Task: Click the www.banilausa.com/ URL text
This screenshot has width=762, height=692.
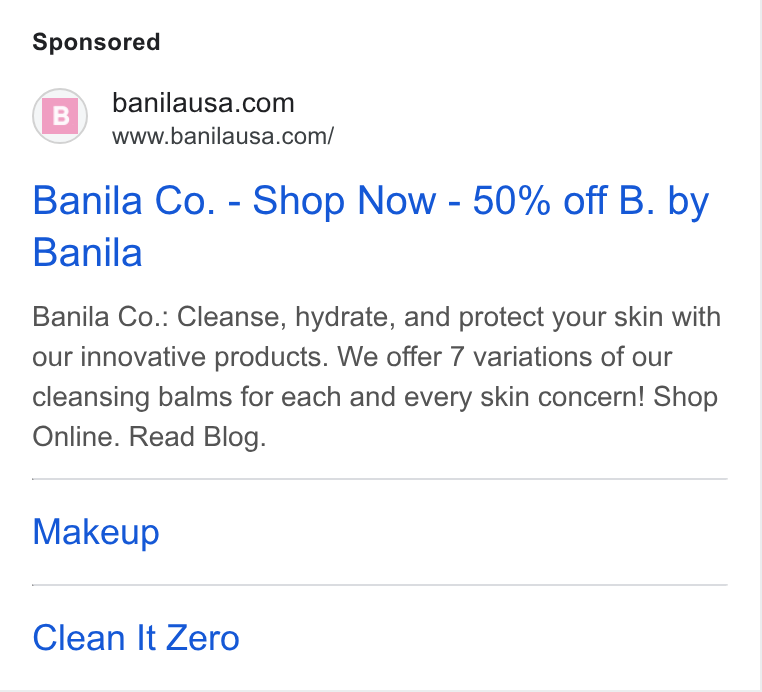Action: (x=223, y=136)
